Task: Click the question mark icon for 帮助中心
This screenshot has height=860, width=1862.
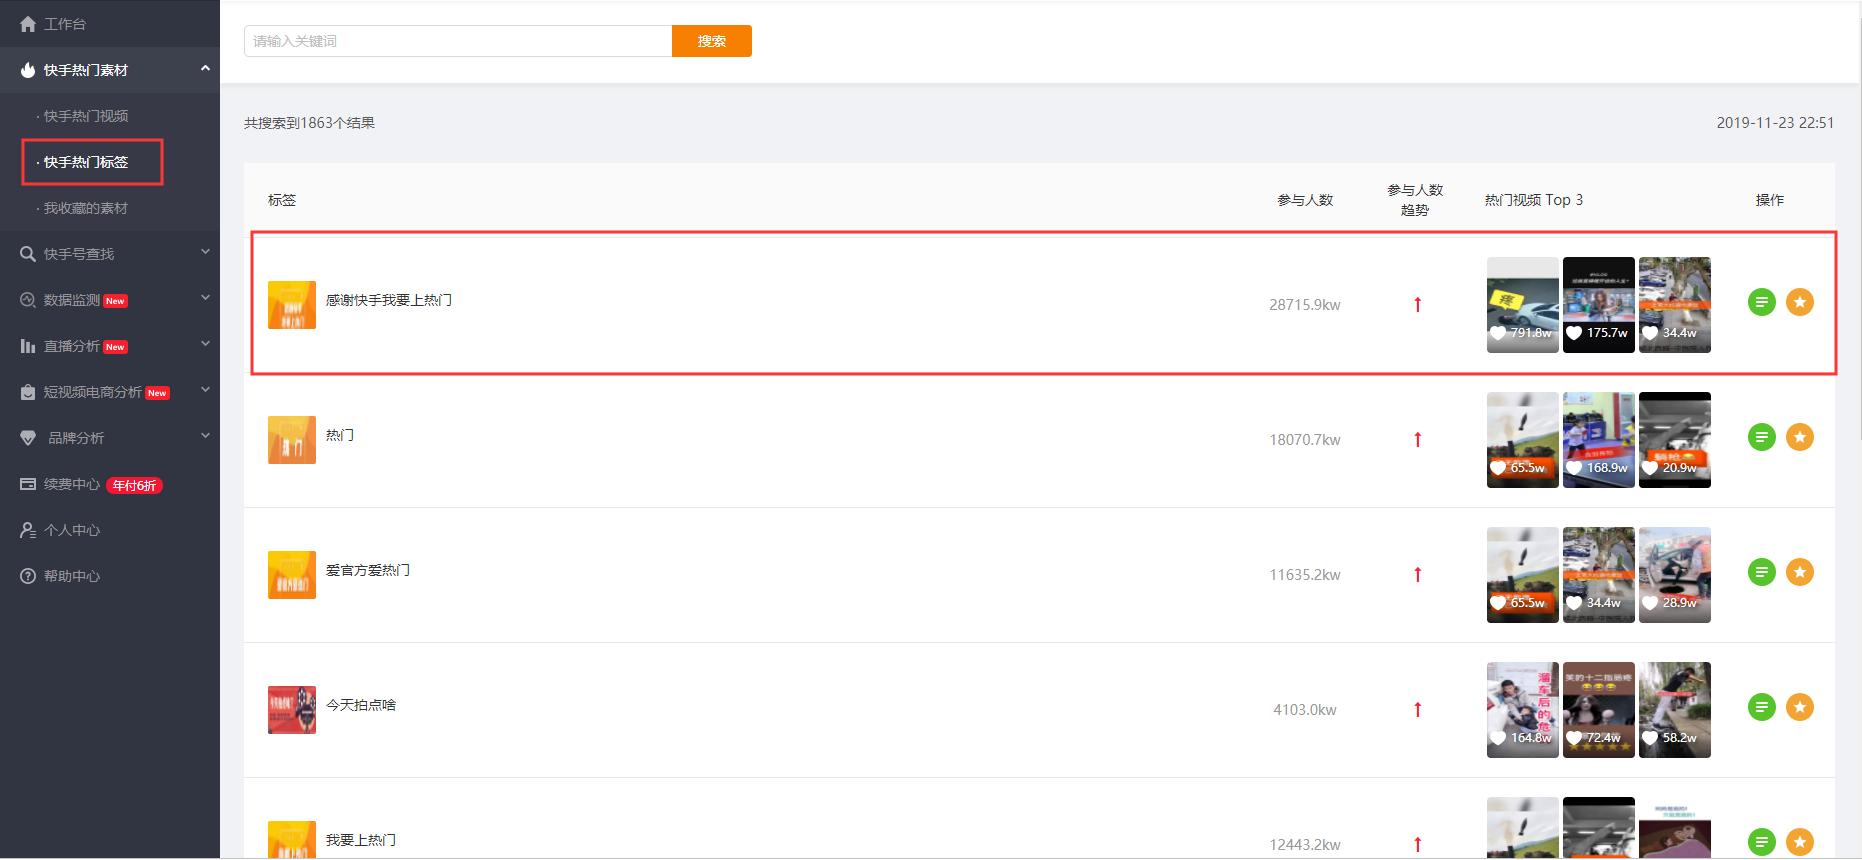Action: [28, 576]
